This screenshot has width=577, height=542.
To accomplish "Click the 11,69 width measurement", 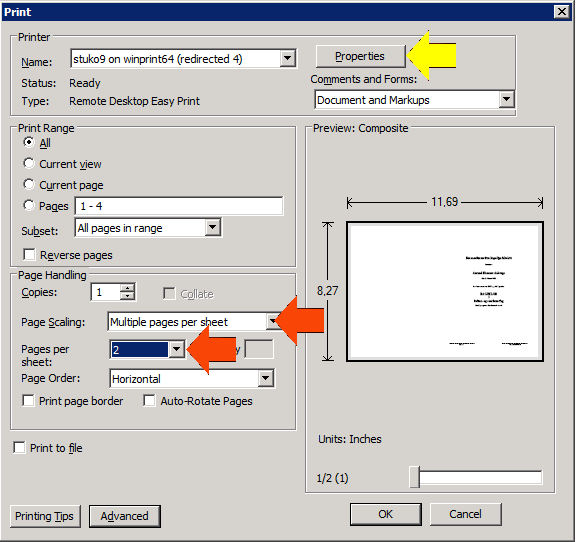I will (x=445, y=202).
